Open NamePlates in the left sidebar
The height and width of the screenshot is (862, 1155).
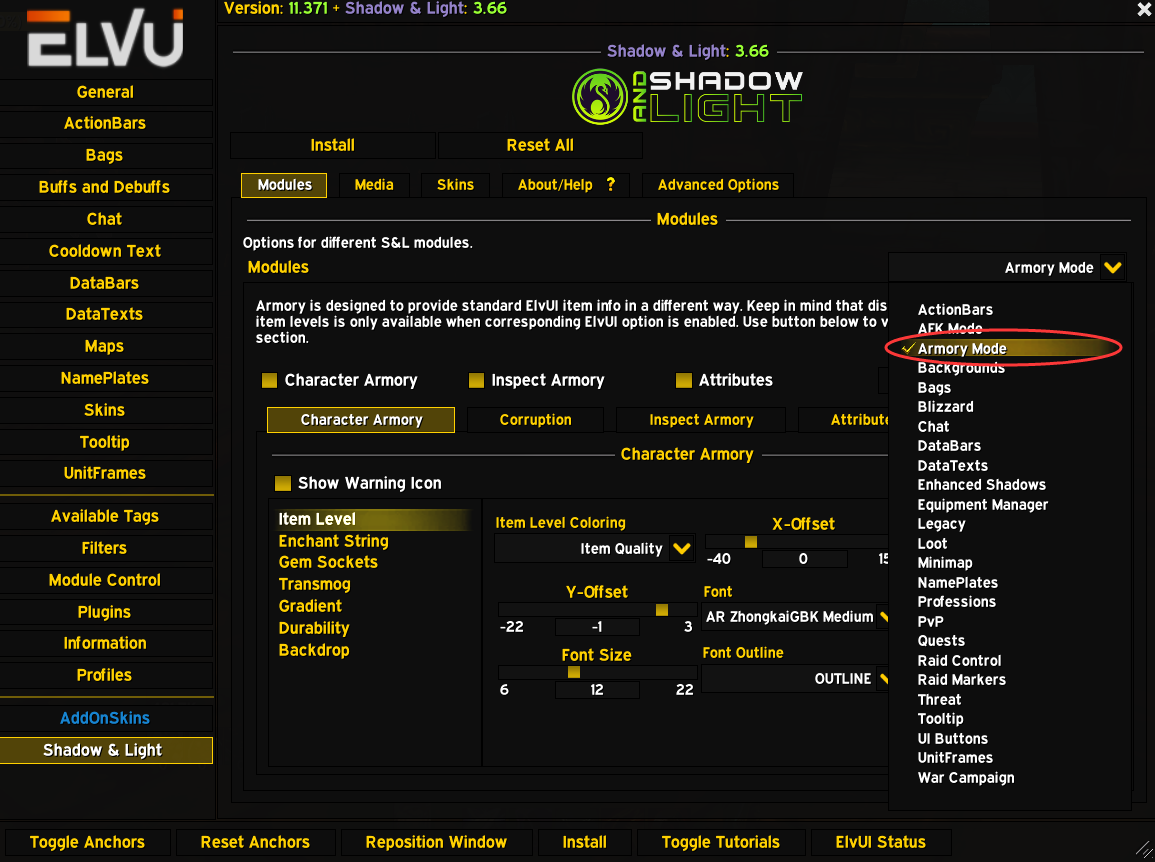[x=106, y=378]
